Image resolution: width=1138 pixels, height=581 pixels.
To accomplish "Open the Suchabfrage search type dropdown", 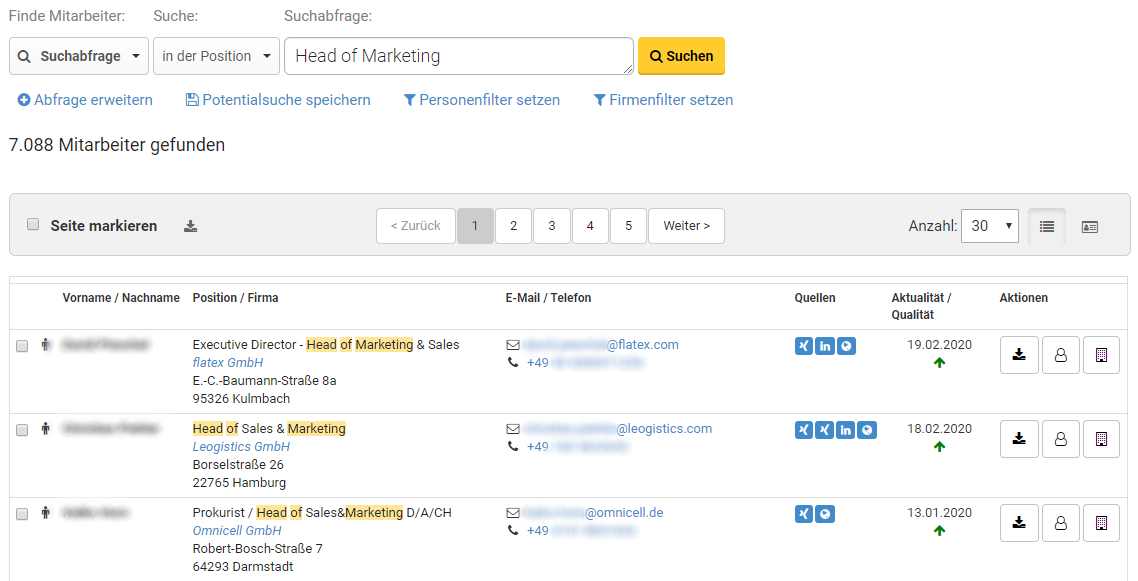I will pyautogui.click(x=79, y=56).
